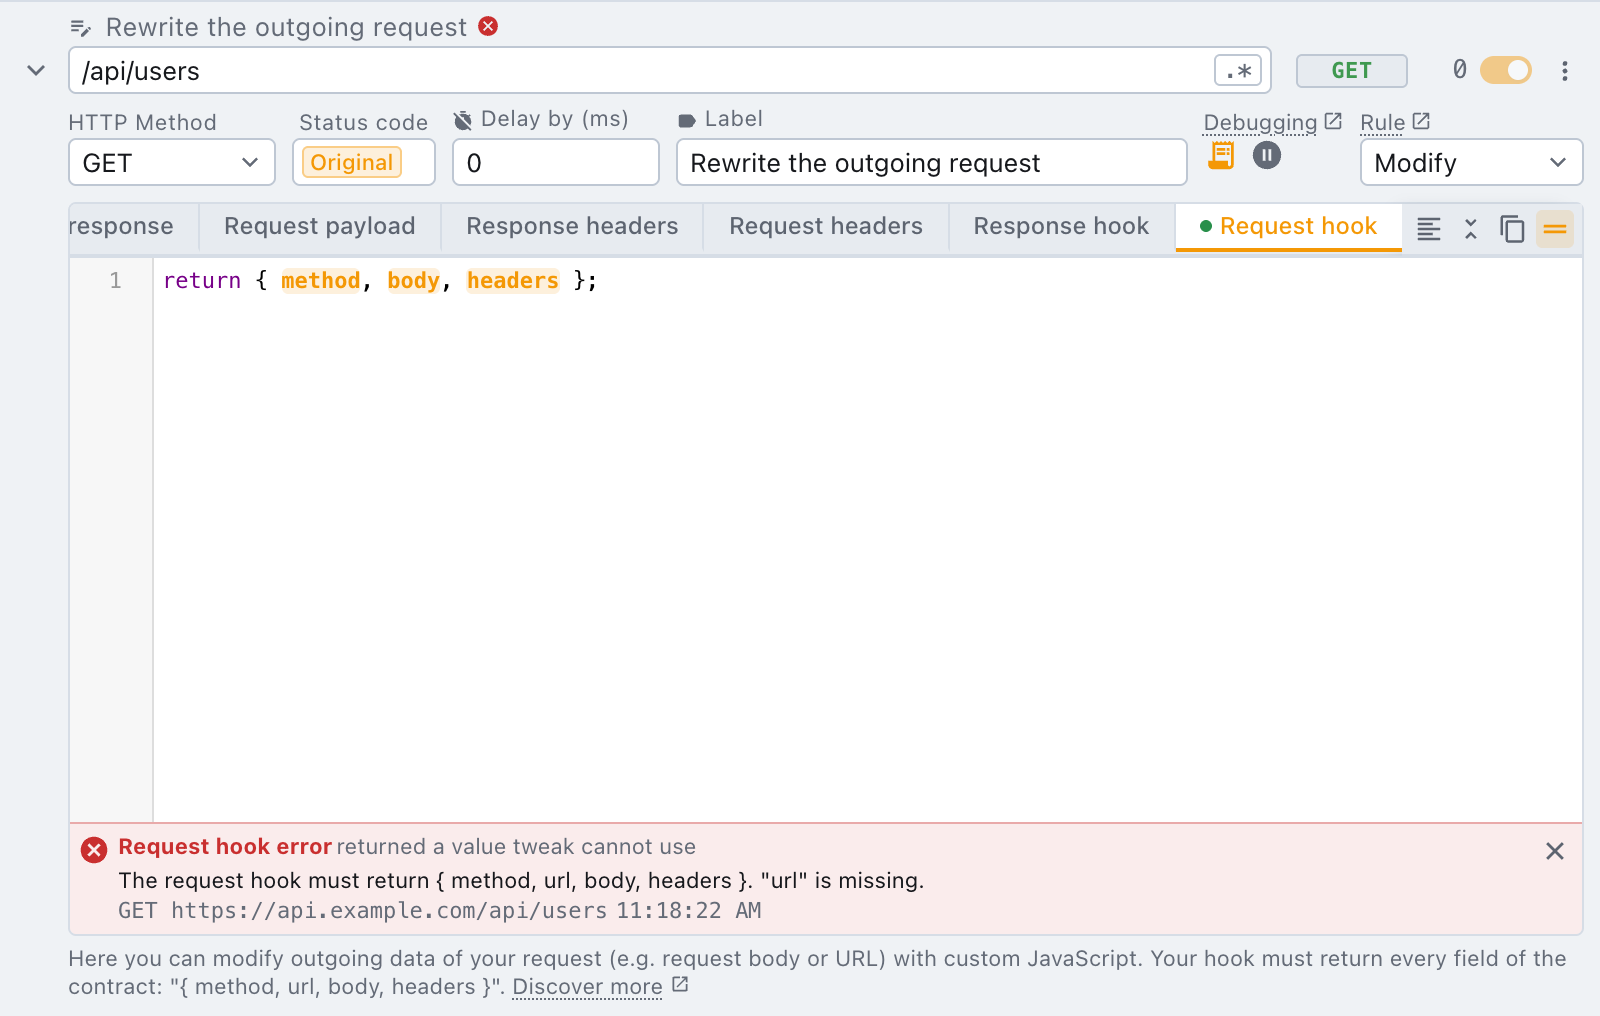This screenshot has height=1016, width=1600.
Task: Click the hit counter 0 beside toggle
Action: click(x=1460, y=69)
